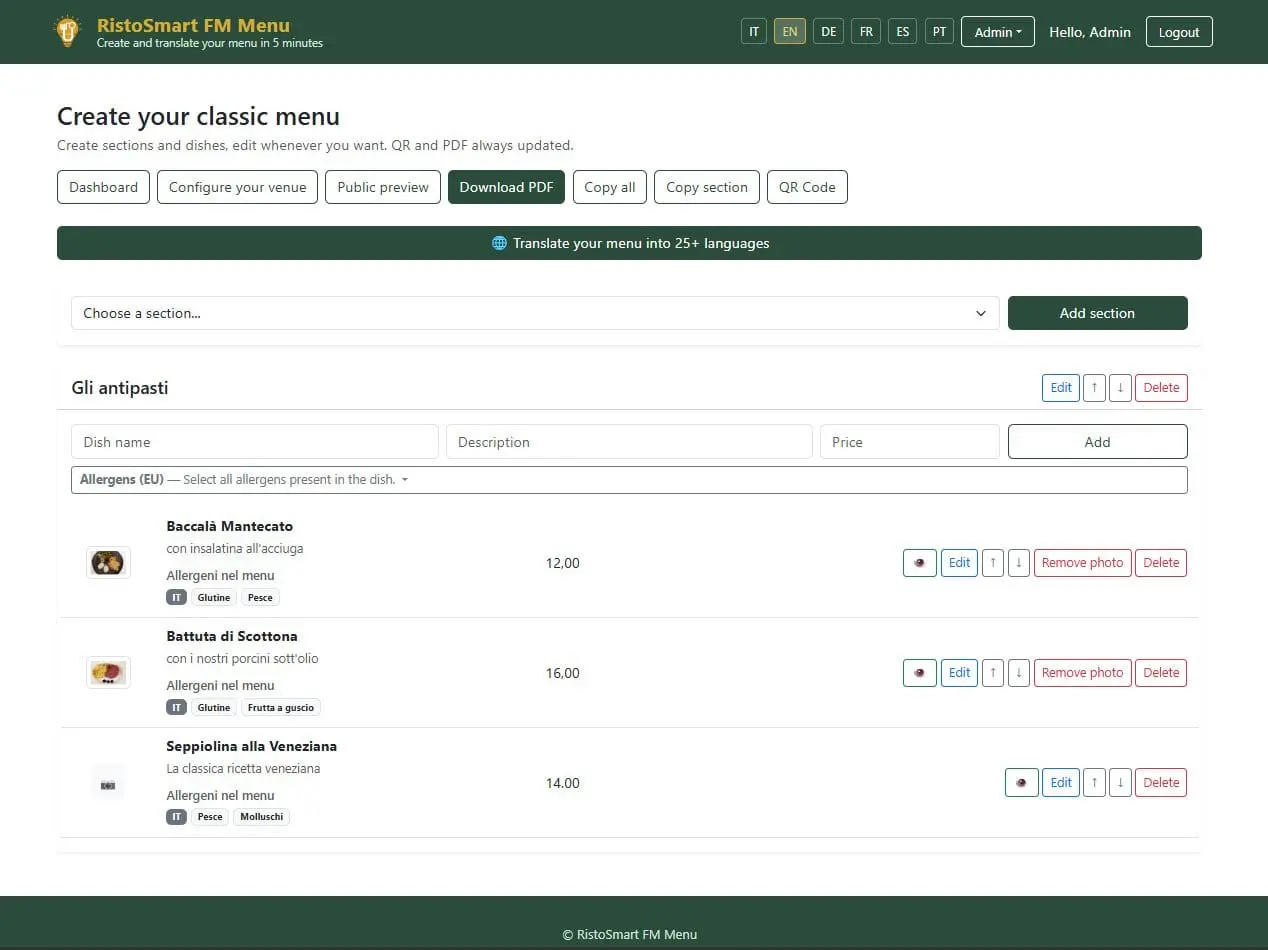This screenshot has width=1268, height=950.
Task: Edit the Seppiolina alla Veneziana dish
Action: [1061, 783]
